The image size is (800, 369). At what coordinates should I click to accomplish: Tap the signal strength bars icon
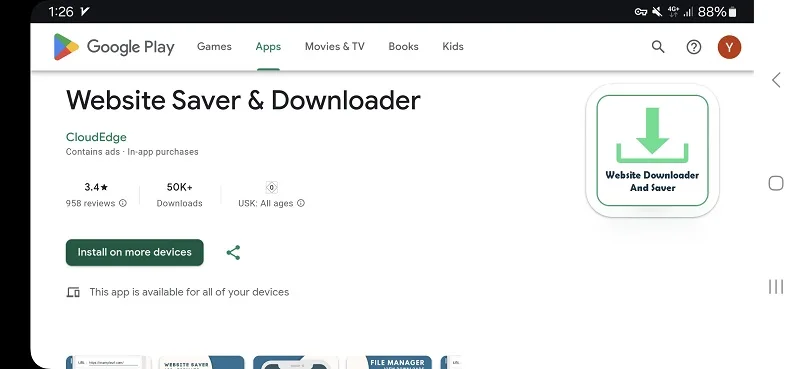pos(688,12)
